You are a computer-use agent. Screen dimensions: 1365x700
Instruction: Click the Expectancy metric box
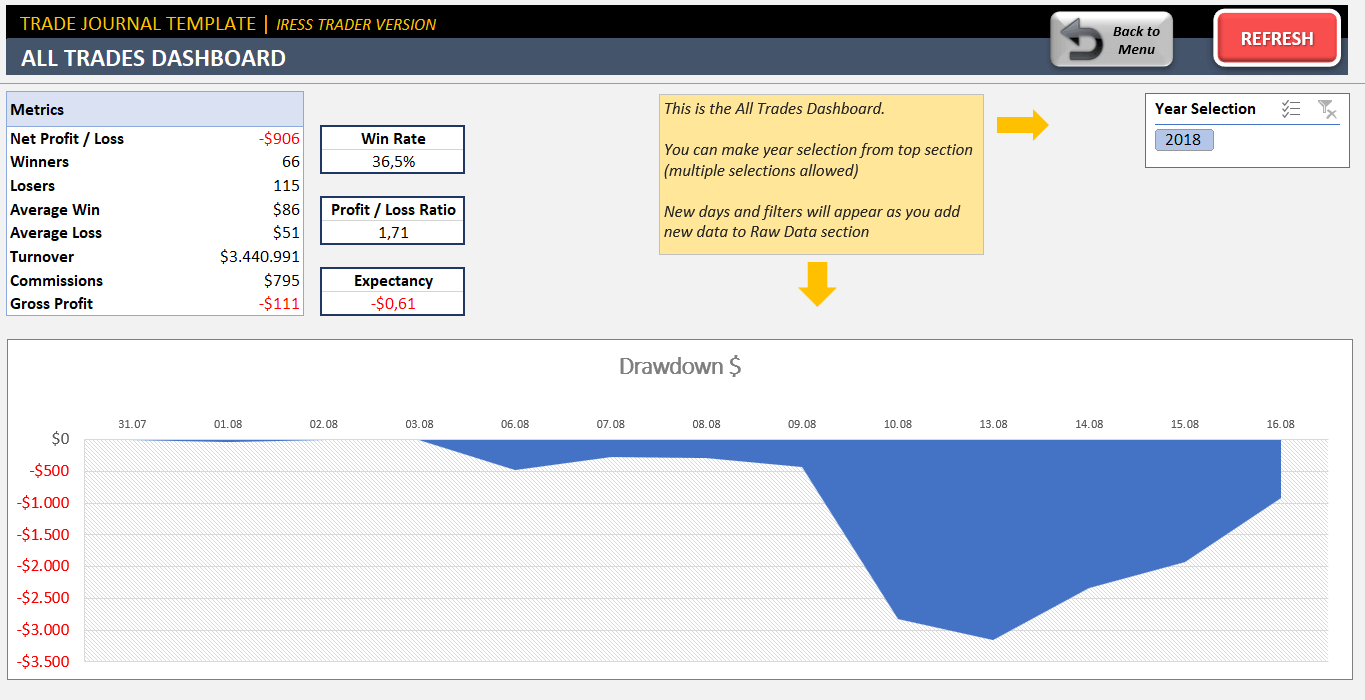point(392,291)
